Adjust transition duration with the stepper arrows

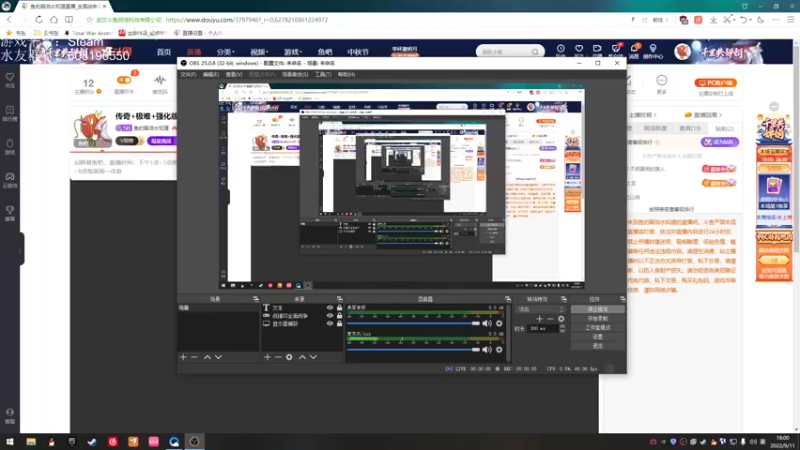pyautogui.click(x=562, y=329)
